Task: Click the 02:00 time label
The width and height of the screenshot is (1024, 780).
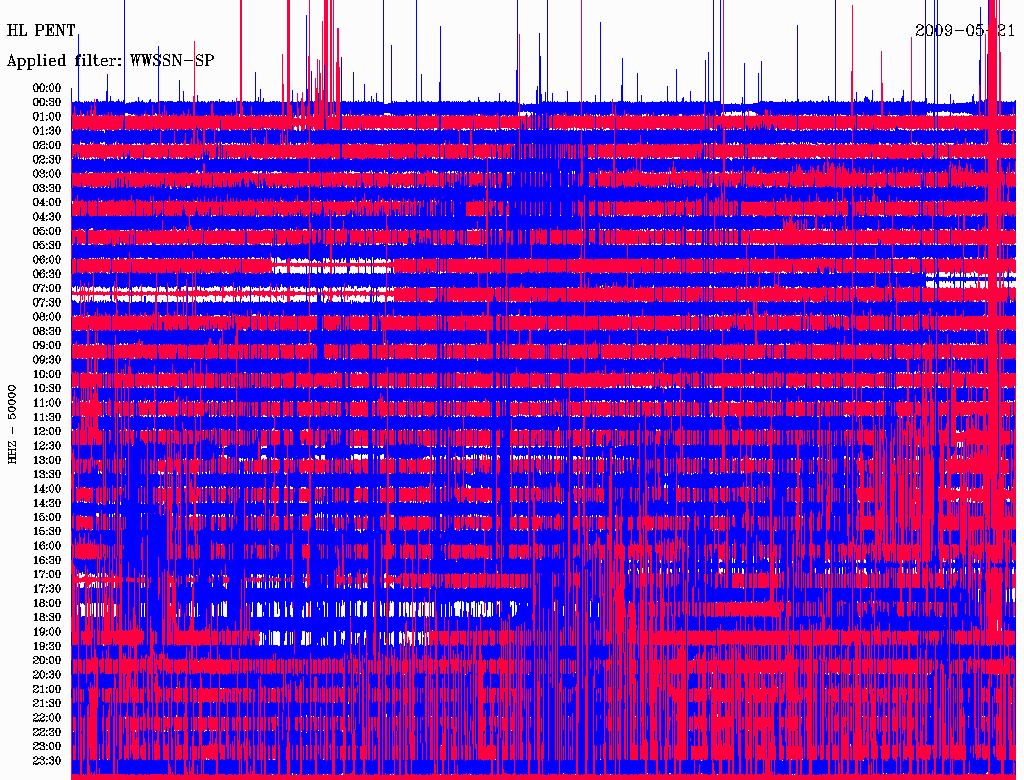Action: [x=47, y=146]
